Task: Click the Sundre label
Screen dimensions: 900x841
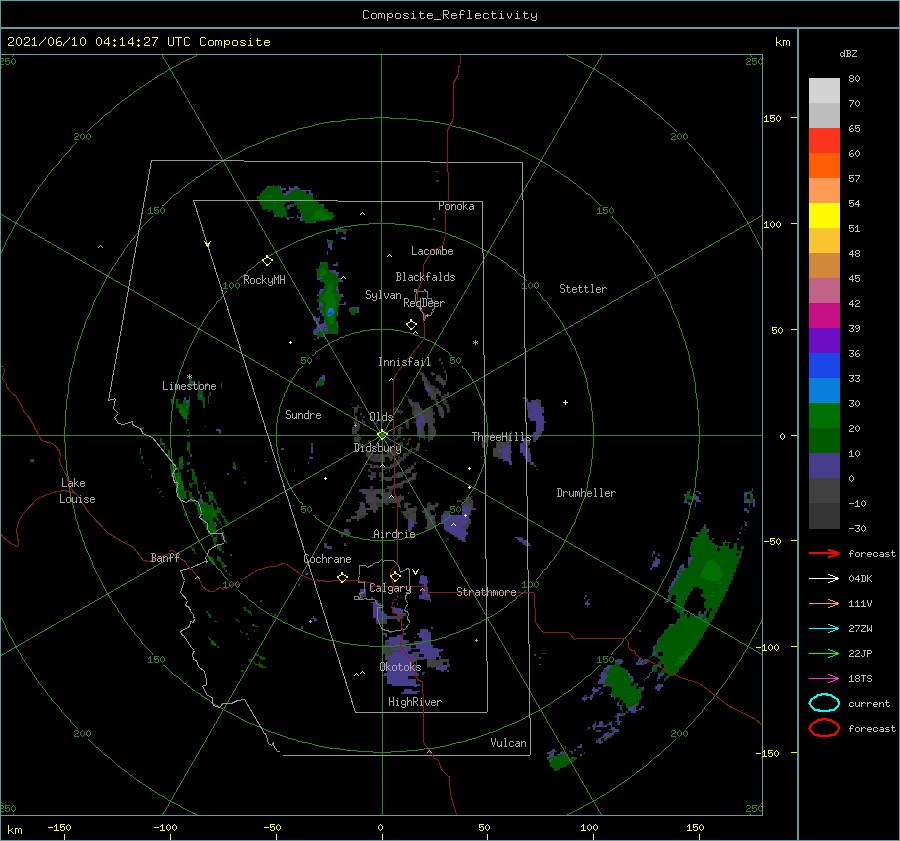Action: [303, 415]
